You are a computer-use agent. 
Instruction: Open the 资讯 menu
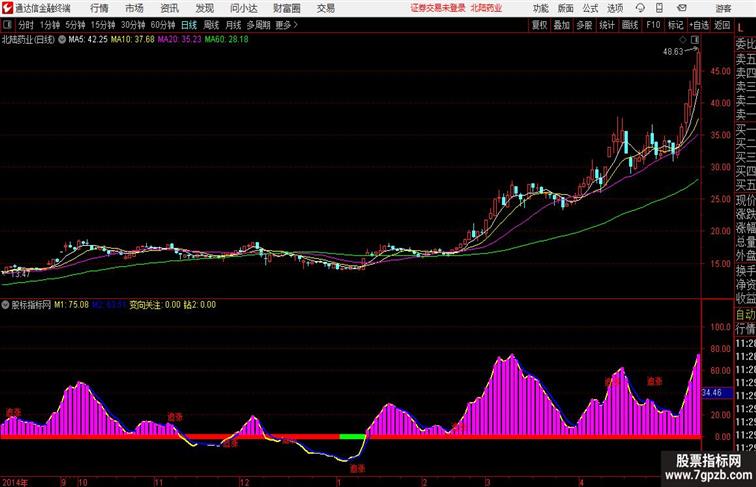[169, 8]
